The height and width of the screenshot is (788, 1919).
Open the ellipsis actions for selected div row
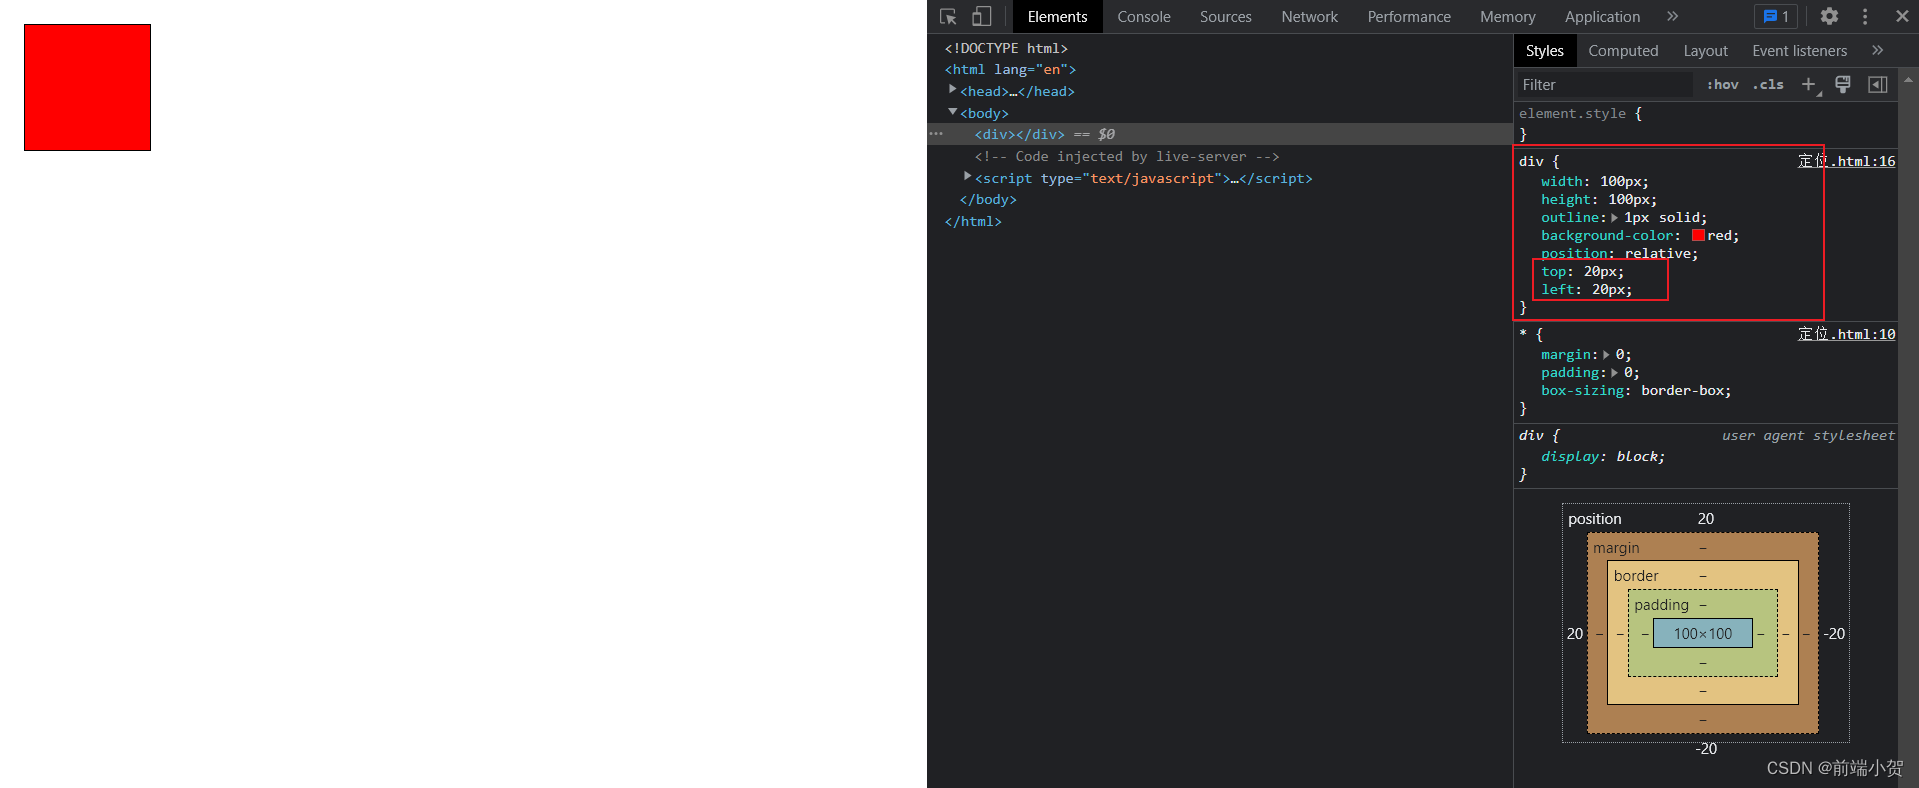coord(936,133)
